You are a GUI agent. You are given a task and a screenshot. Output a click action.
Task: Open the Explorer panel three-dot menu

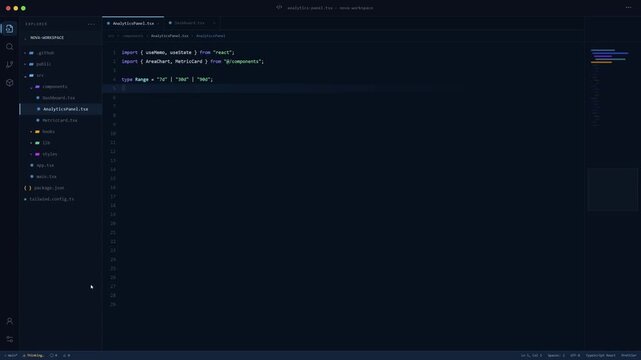coord(92,24)
